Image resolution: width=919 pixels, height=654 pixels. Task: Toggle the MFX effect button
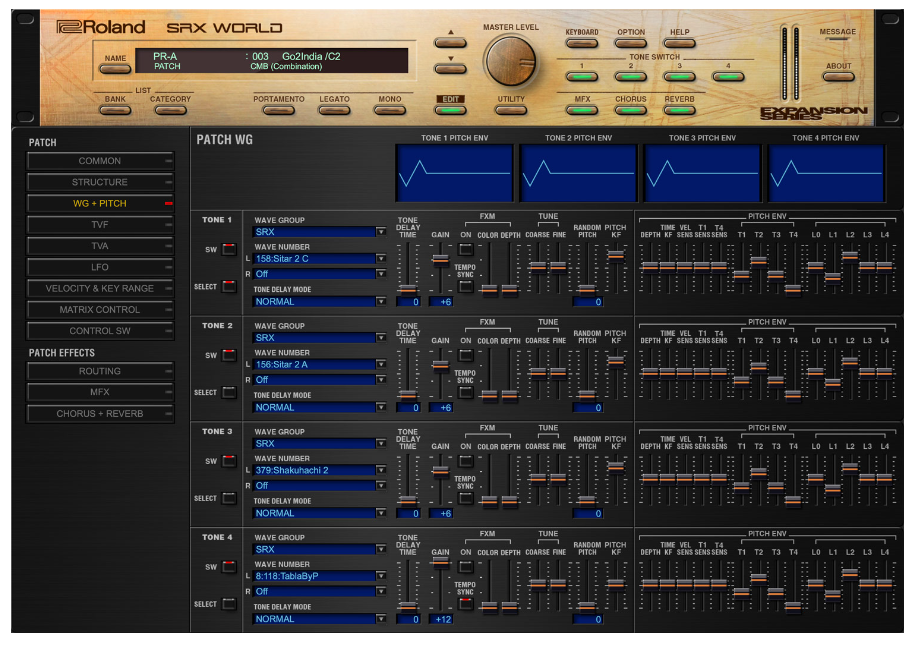(581, 110)
